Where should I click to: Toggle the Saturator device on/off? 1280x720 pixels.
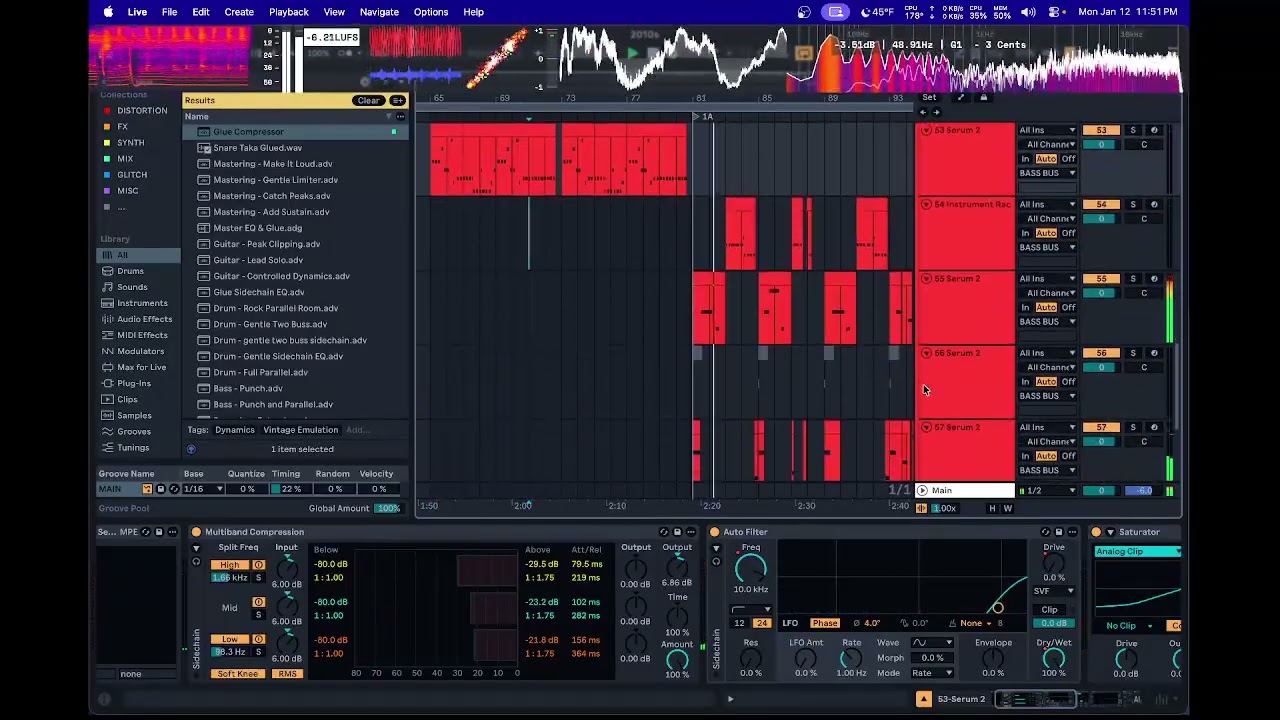pyautogui.click(x=1096, y=532)
